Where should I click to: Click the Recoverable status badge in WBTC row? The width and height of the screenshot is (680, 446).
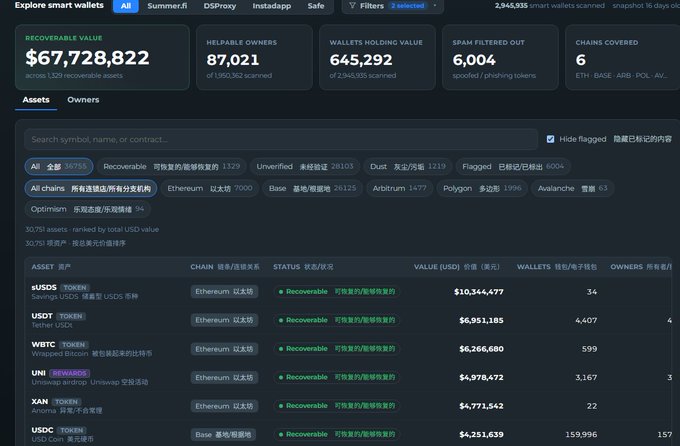337,349
